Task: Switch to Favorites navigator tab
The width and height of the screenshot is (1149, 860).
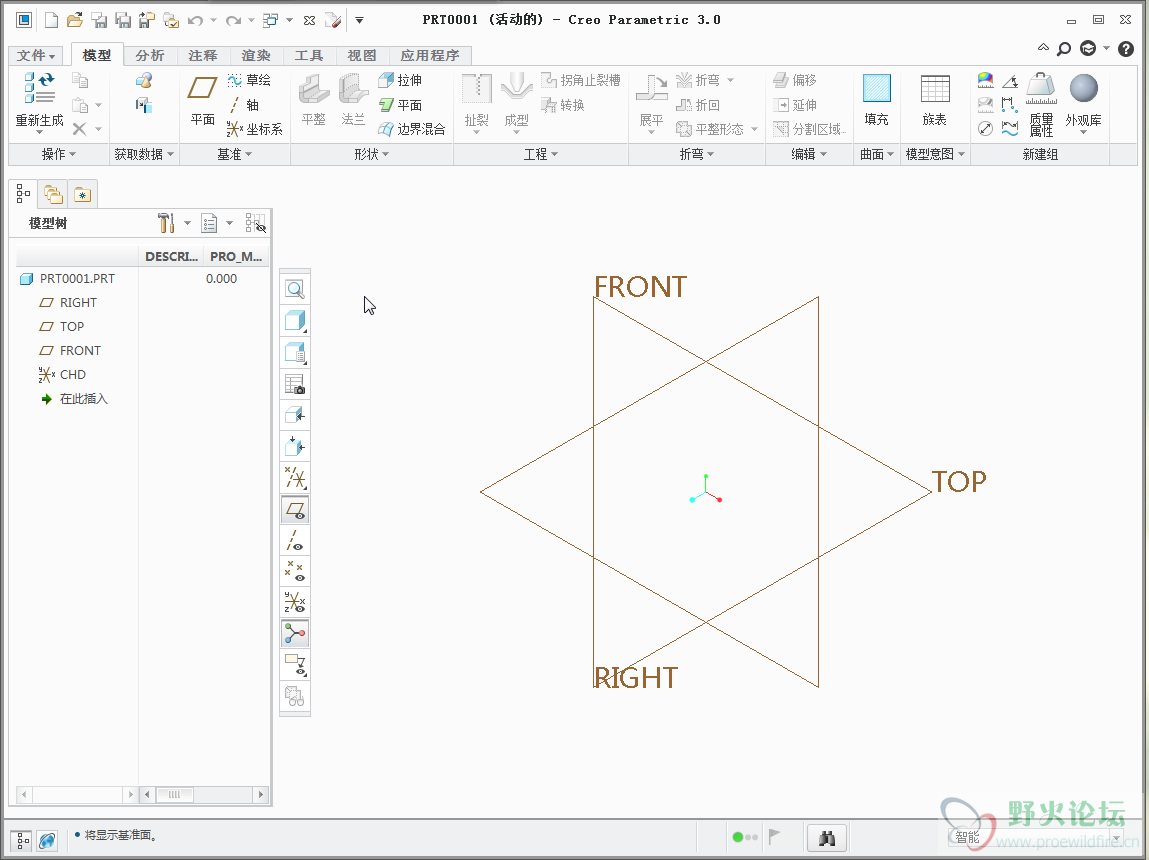Action: [82, 194]
